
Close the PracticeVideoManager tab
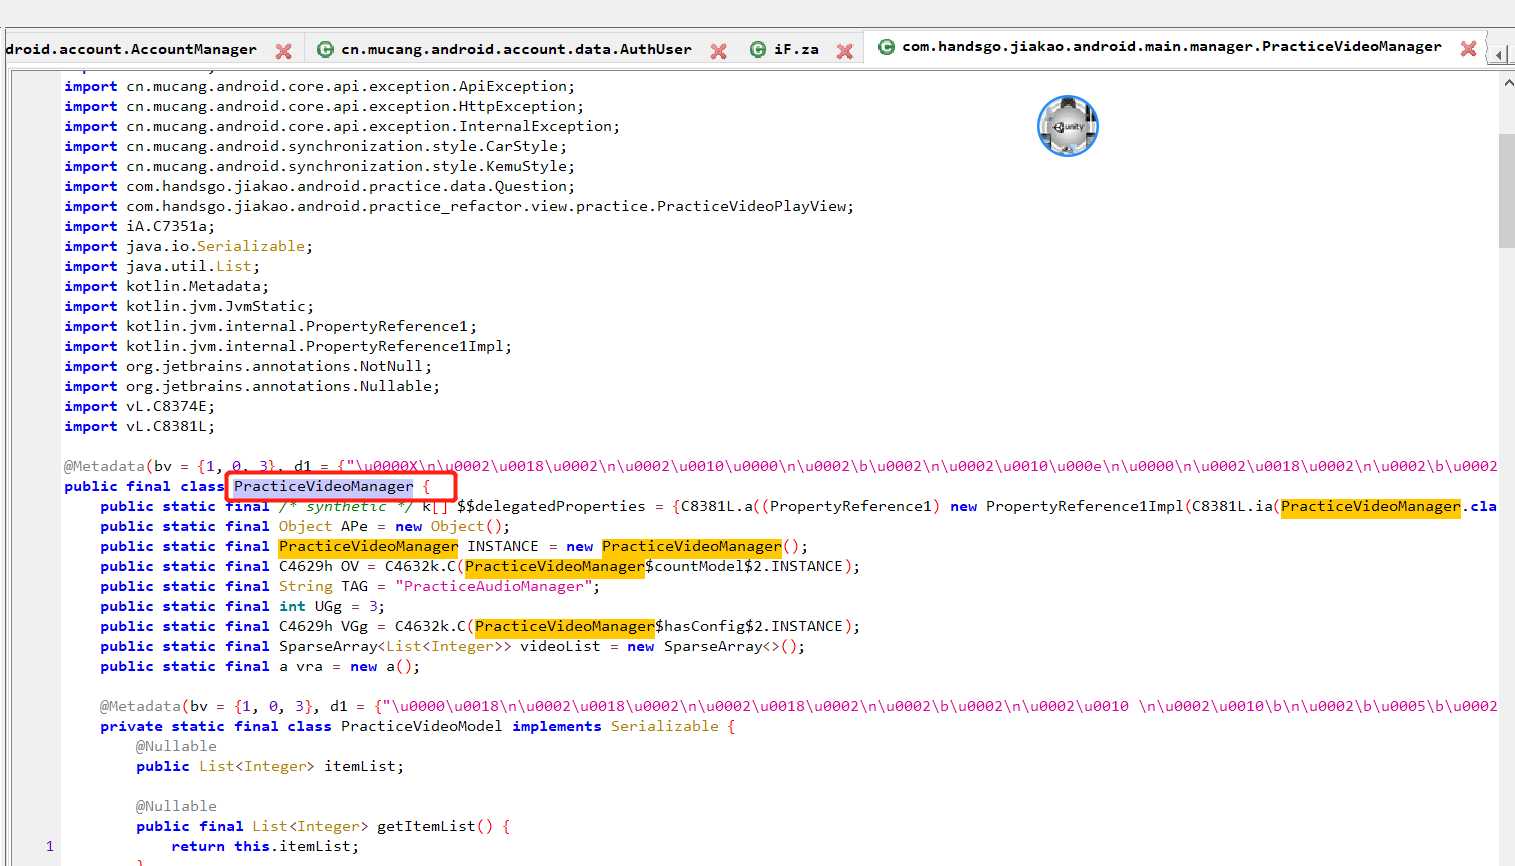[x=1468, y=48]
